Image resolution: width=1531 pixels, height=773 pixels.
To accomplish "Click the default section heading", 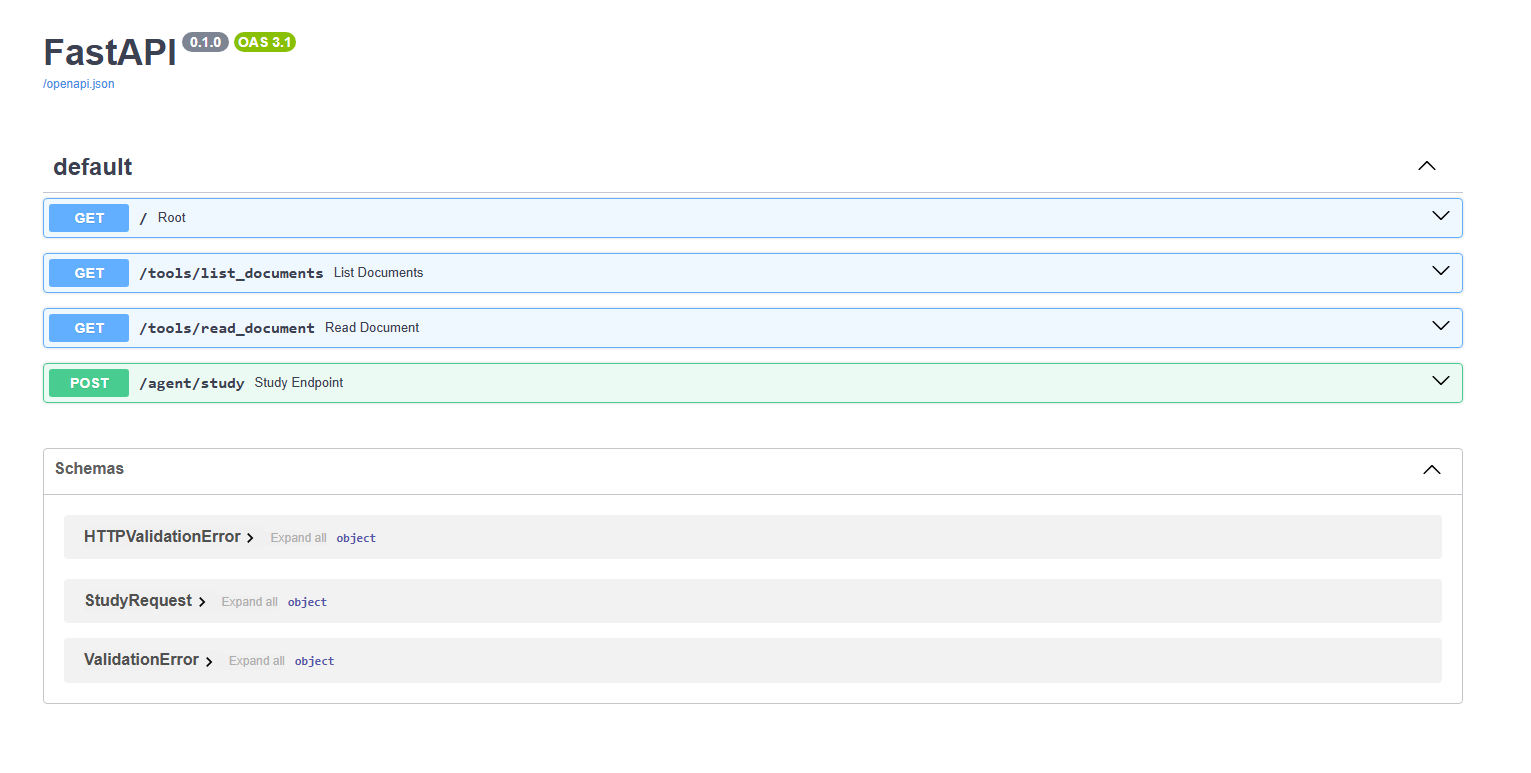I will pyautogui.click(x=93, y=167).
